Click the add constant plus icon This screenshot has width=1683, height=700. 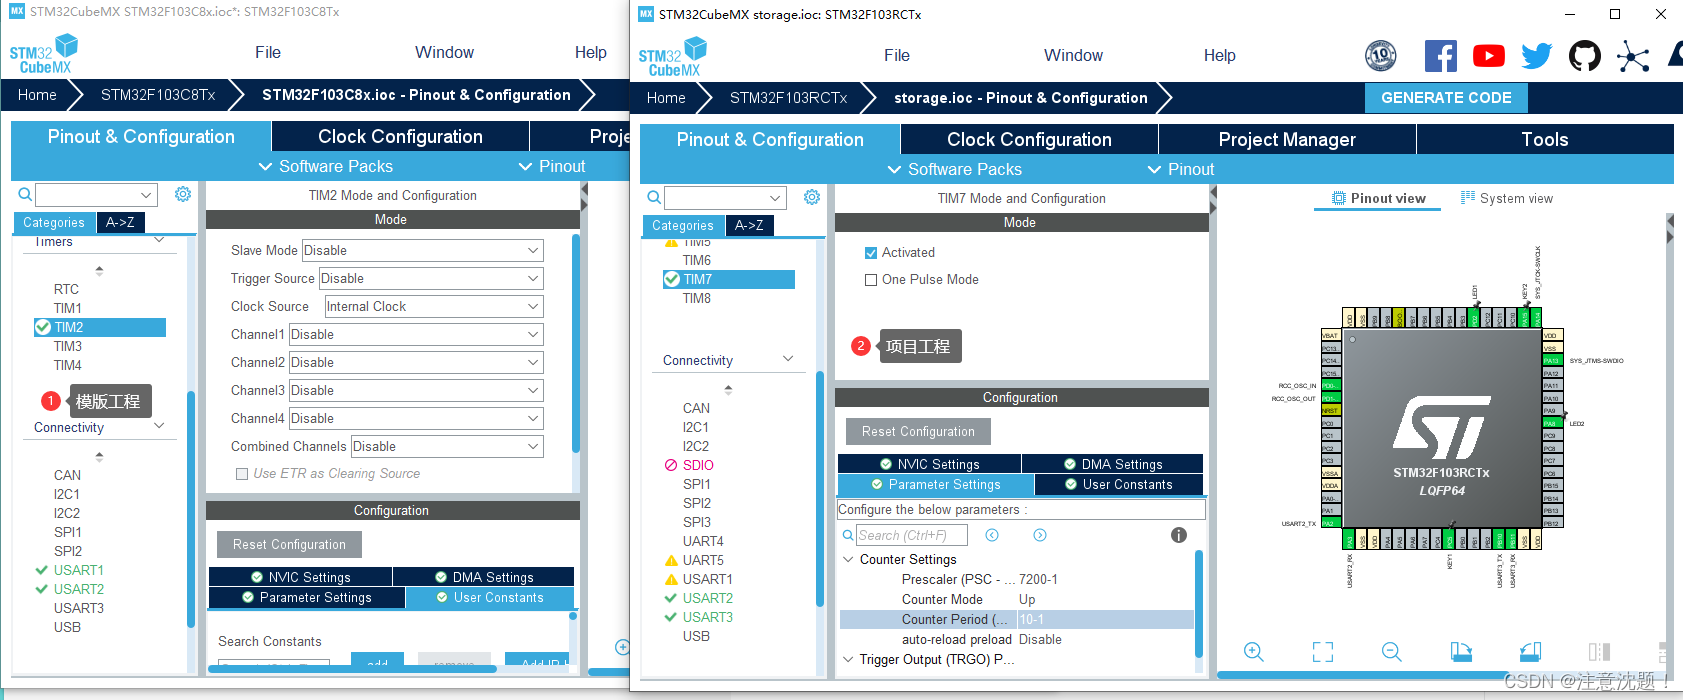pyautogui.click(x=622, y=647)
